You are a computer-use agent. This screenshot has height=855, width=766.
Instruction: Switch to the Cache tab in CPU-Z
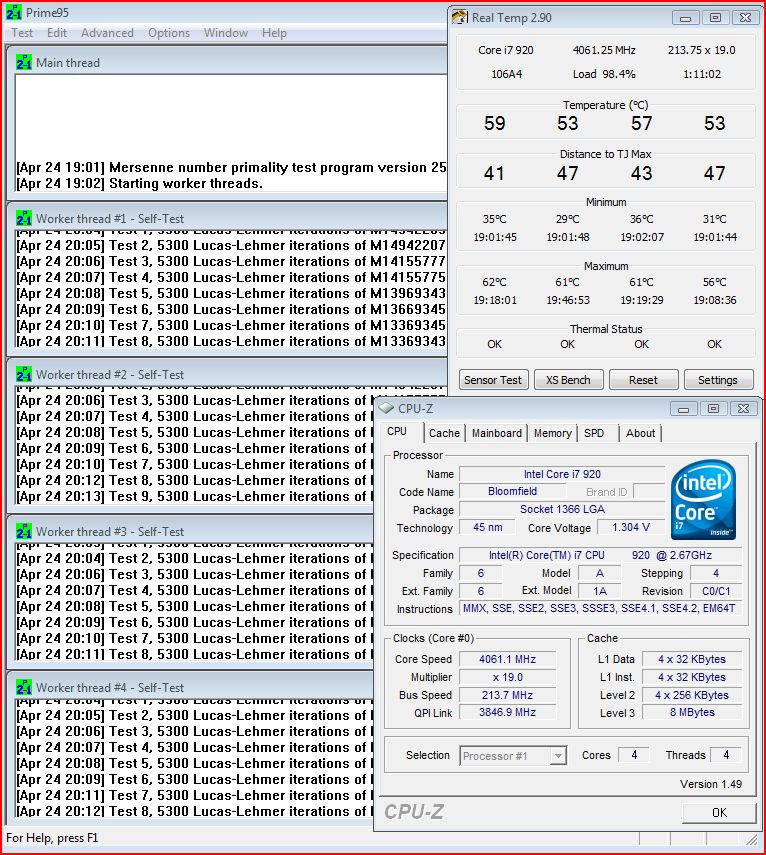444,433
